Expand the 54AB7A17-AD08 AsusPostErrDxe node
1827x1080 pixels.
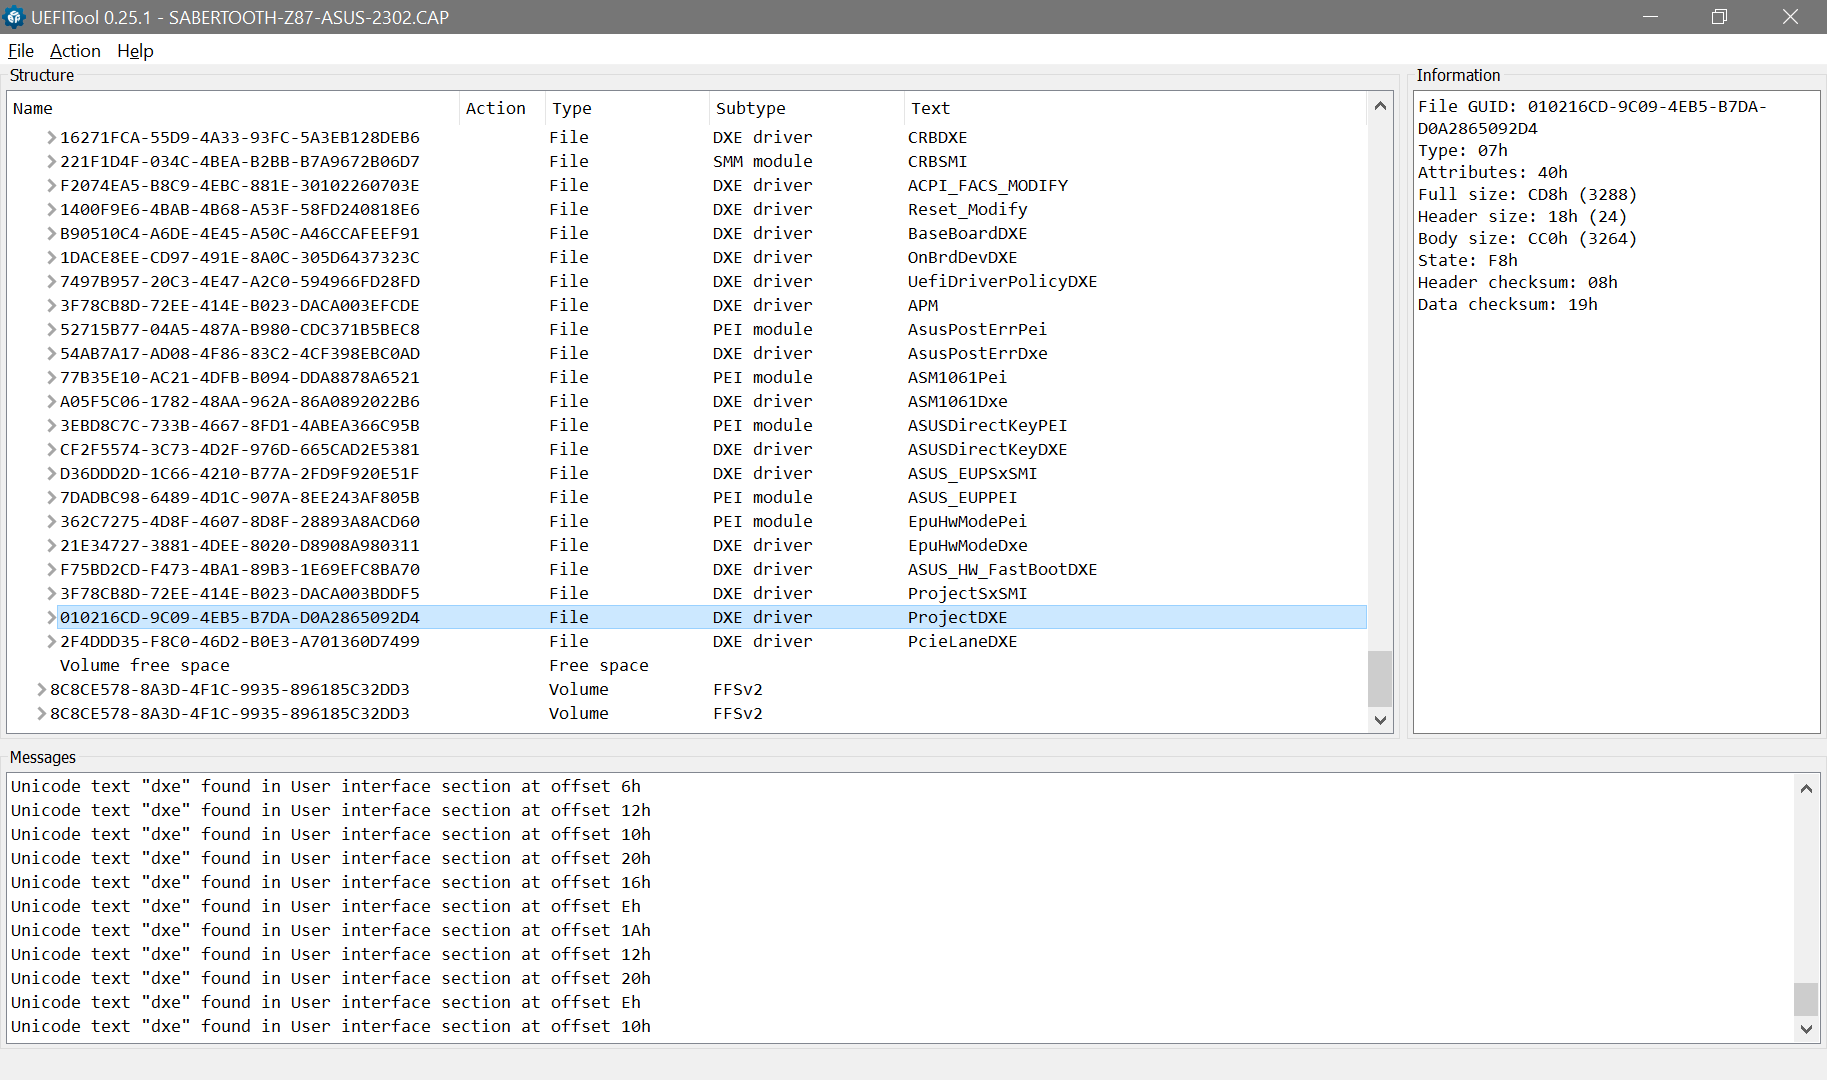click(x=51, y=353)
